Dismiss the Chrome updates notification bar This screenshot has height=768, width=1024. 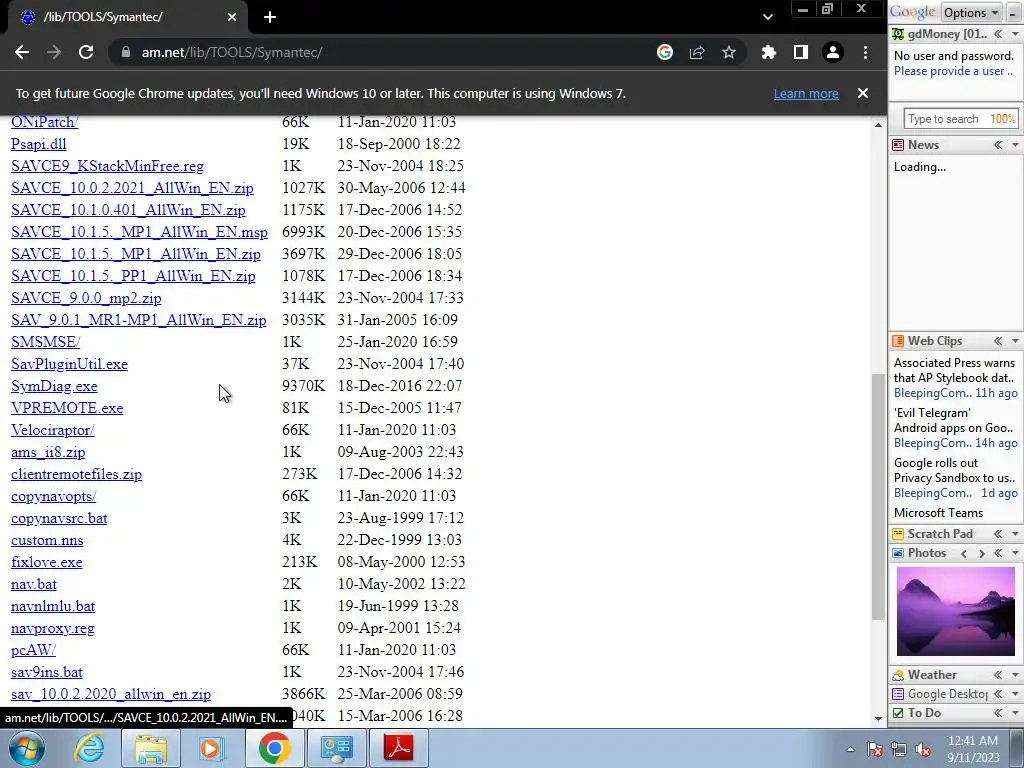[x=863, y=93]
